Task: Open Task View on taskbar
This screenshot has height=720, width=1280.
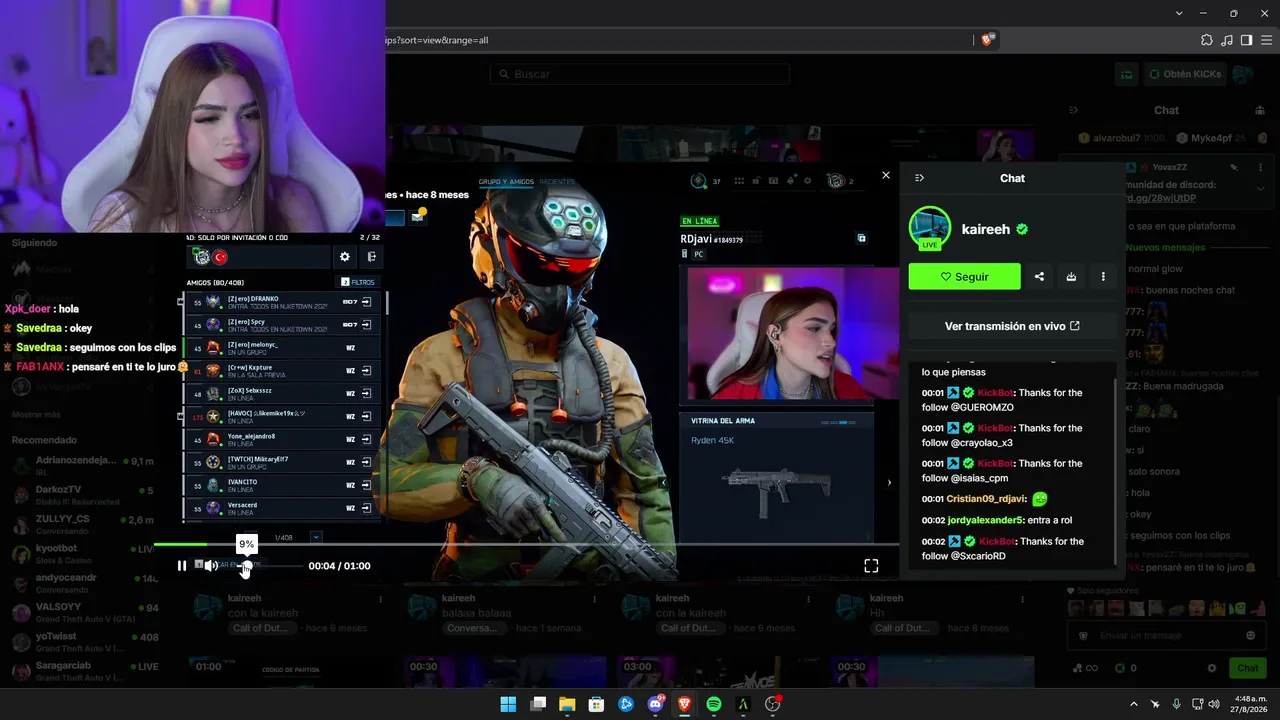Action: (x=538, y=704)
